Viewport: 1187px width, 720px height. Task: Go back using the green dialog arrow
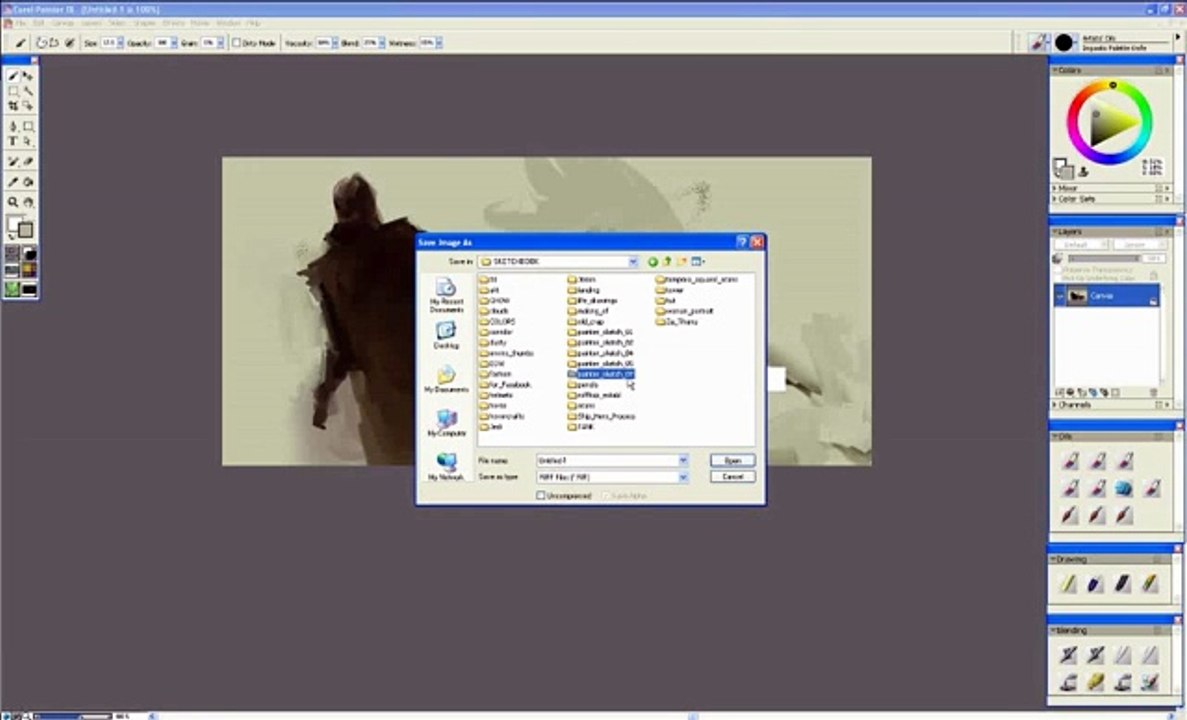click(652, 261)
